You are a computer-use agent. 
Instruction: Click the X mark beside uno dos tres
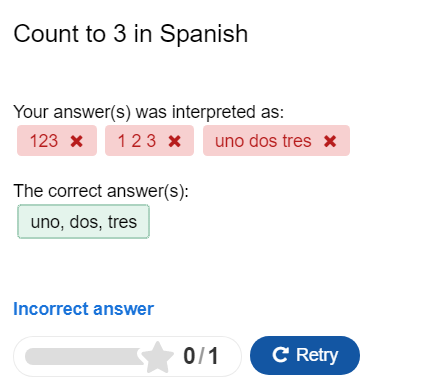(330, 141)
